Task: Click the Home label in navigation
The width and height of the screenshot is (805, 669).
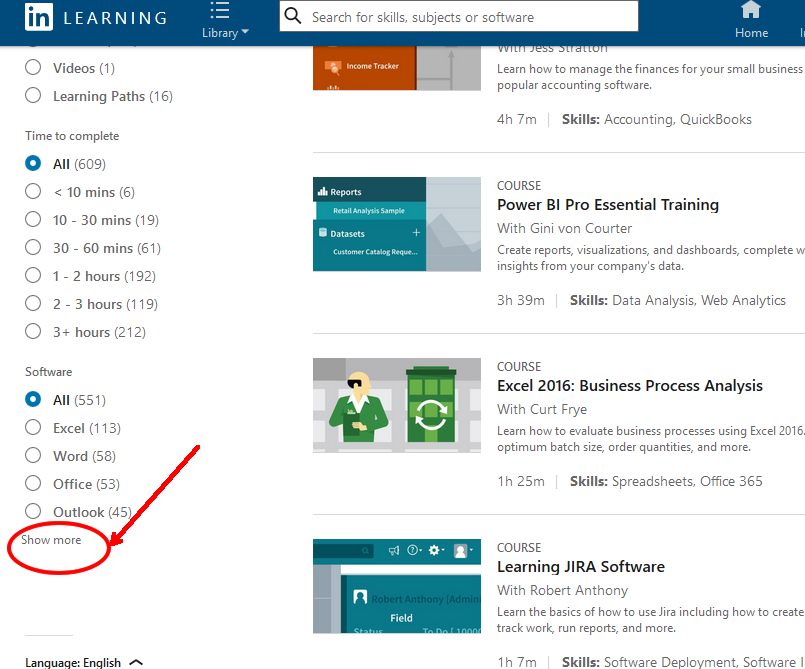Action: coord(751,33)
